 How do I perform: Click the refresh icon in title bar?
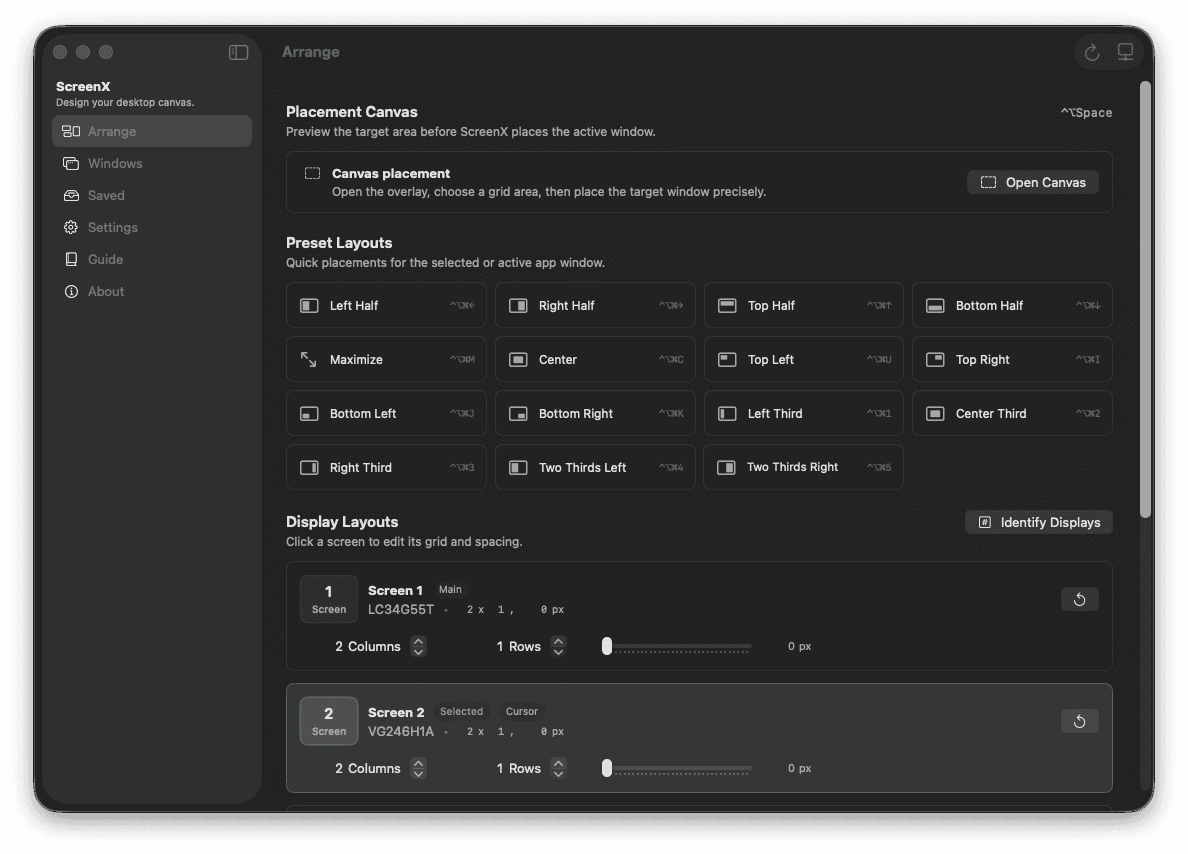[x=1091, y=52]
